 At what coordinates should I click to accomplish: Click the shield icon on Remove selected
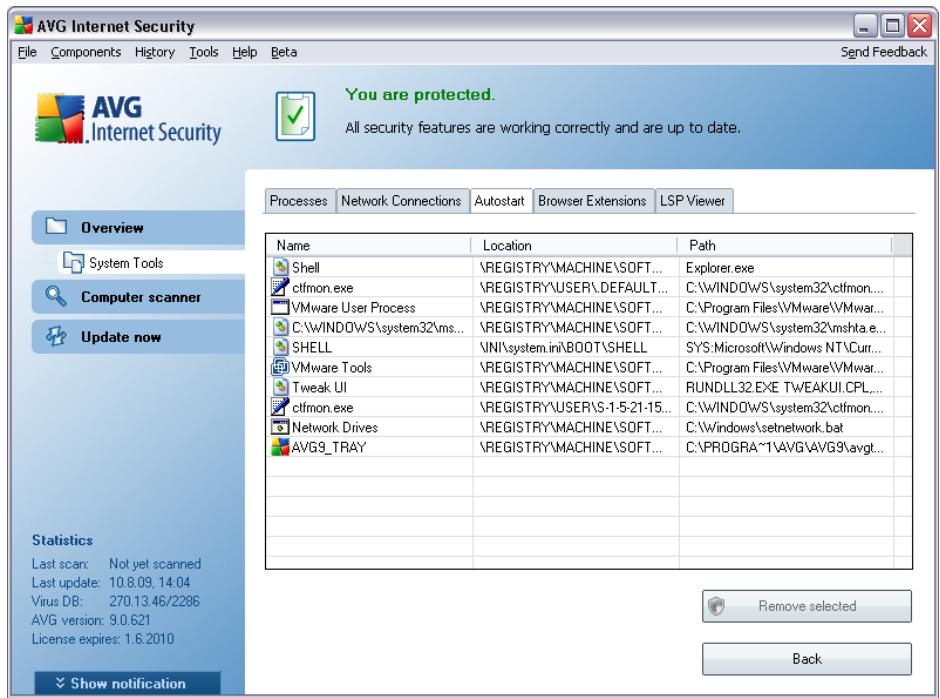[x=716, y=606]
